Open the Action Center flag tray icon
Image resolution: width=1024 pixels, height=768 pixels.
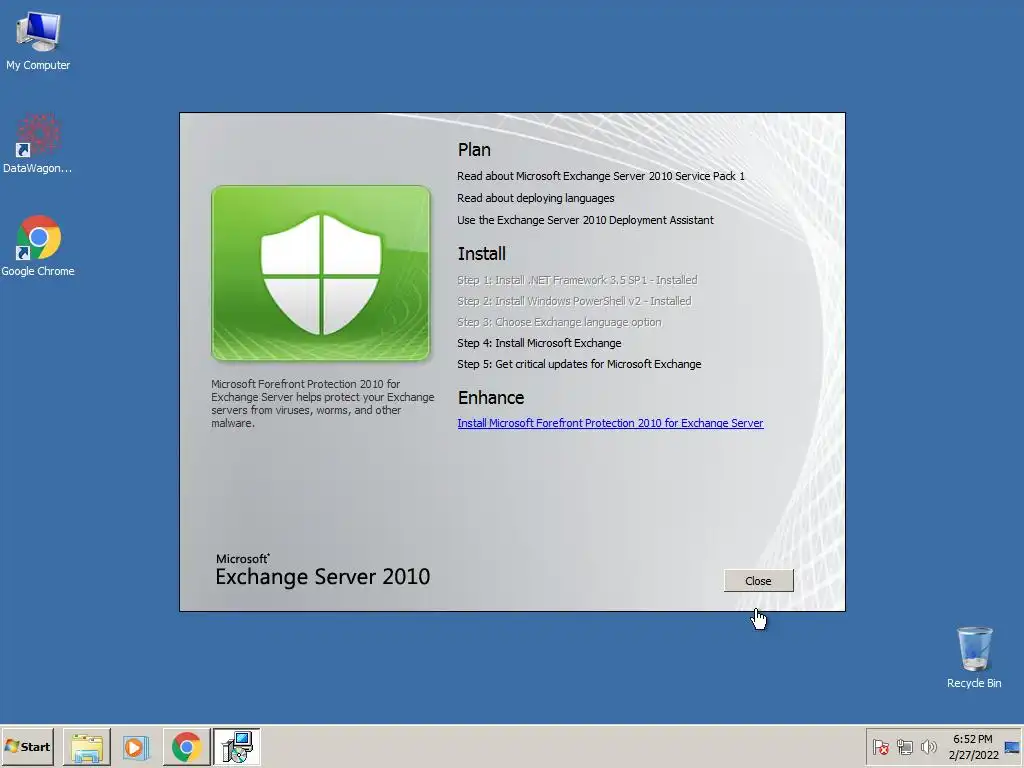coord(880,747)
